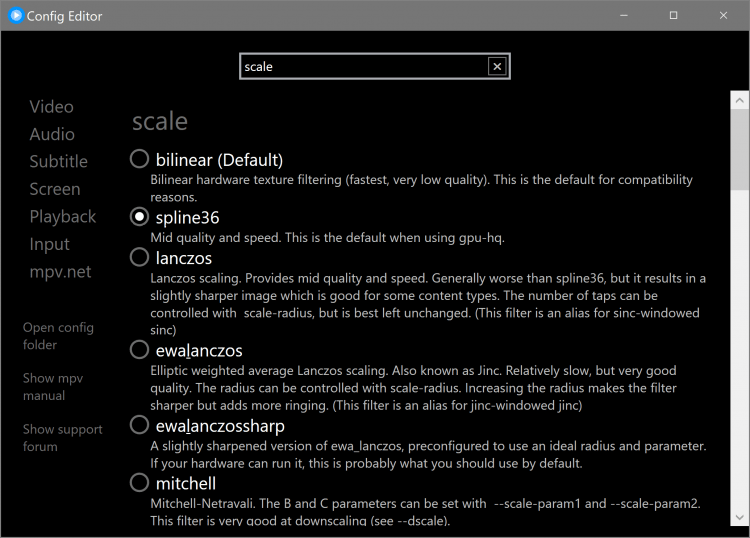Open the Screen settings section
The width and height of the screenshot is (750, 538).
(x=55, y=189)
